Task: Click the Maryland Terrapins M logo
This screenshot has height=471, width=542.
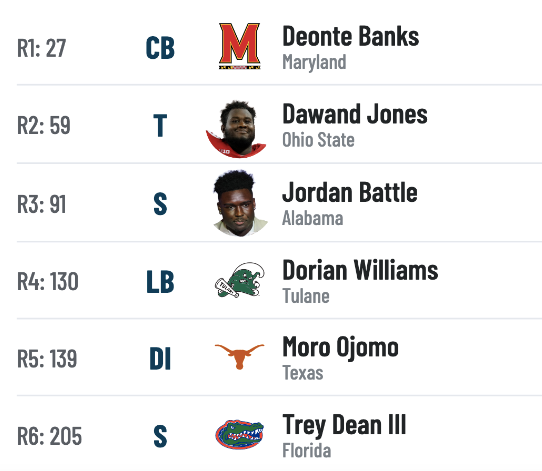Action: tap(240, 46)
